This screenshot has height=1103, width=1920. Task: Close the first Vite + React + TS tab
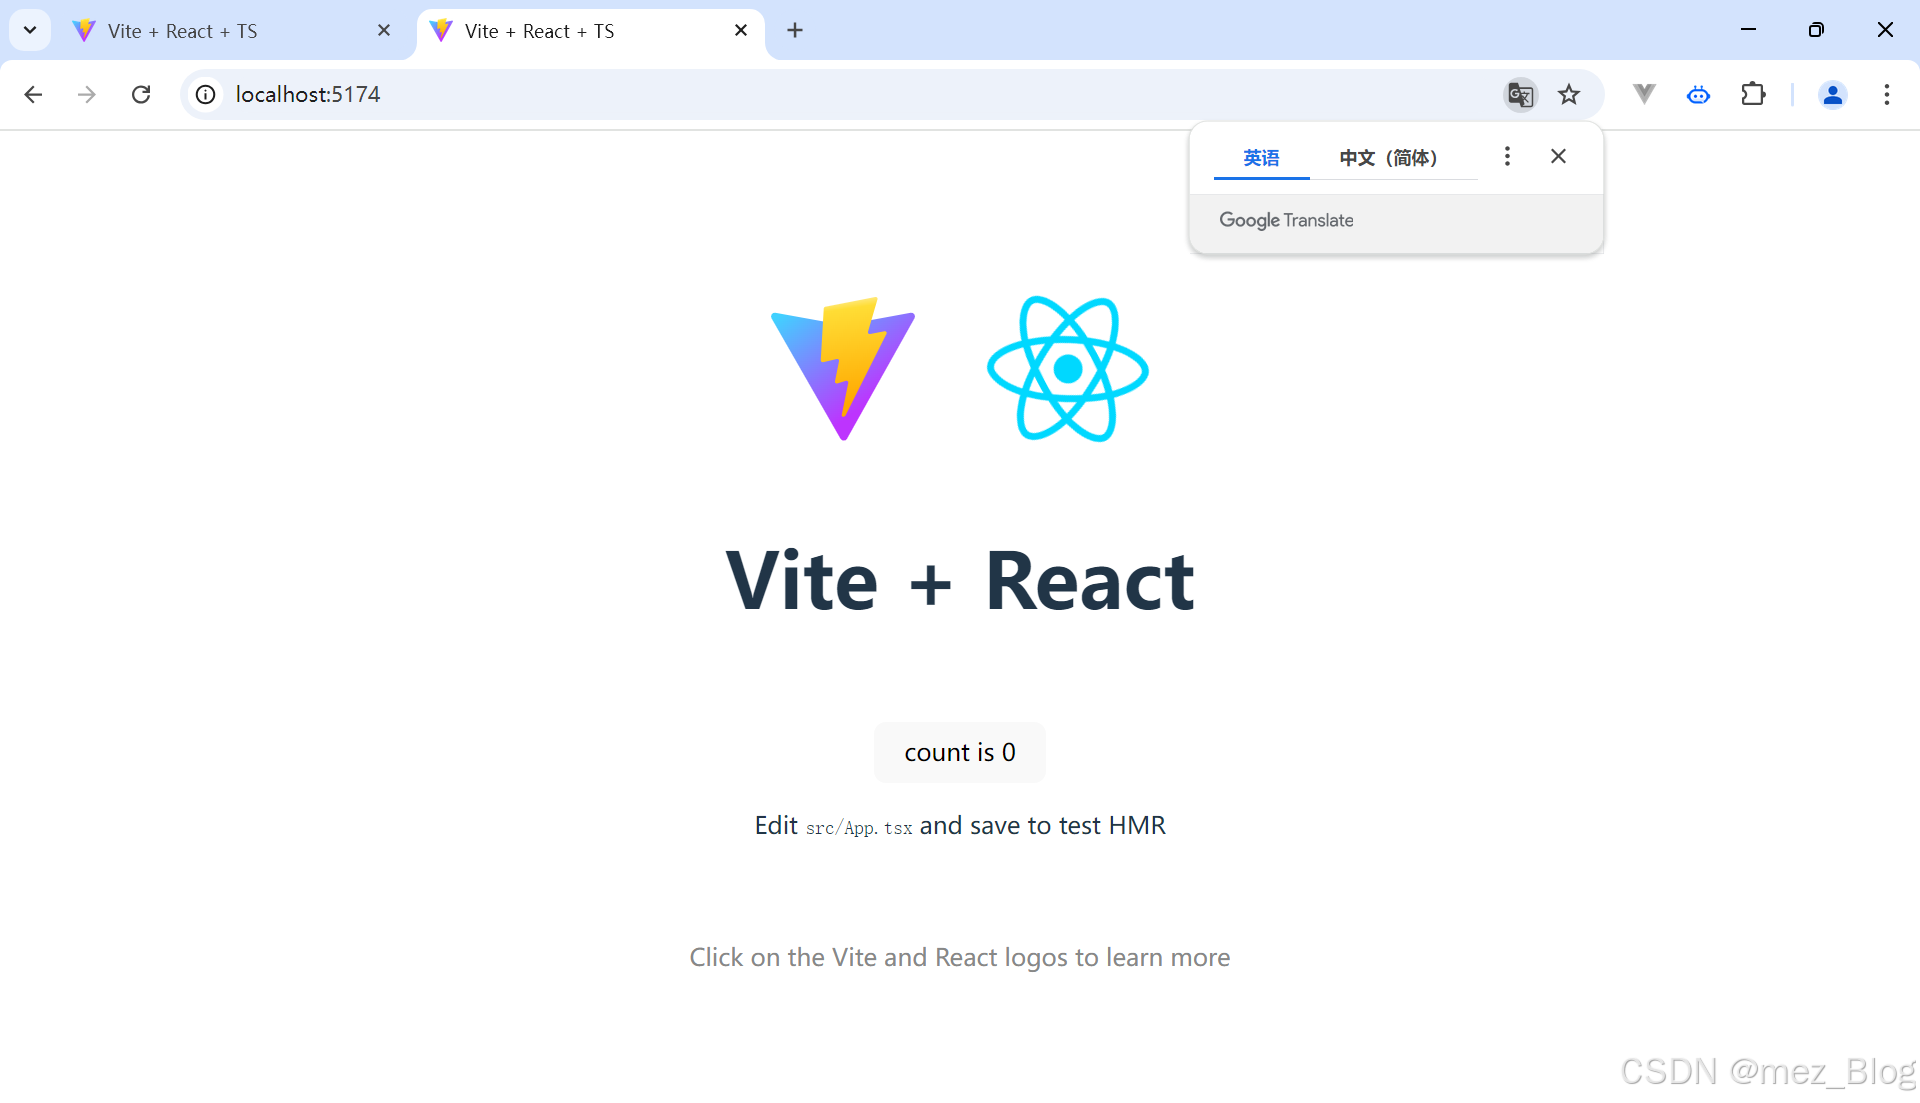point(383,30)
